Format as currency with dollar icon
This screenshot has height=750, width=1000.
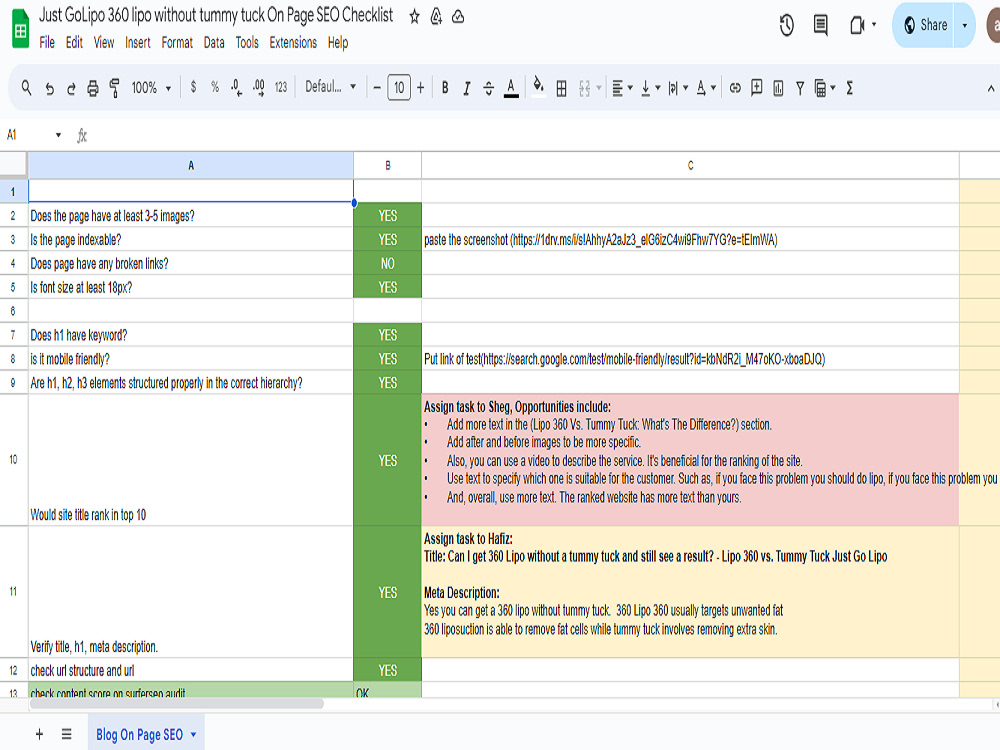coord(193,87)
